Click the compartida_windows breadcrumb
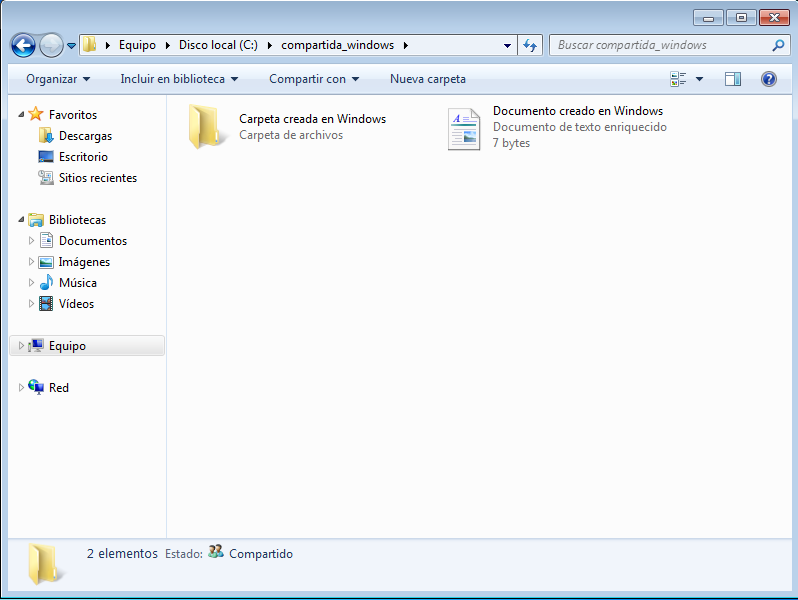Image resolution: width=798 pixels, height=600 pixels. click(x=337, y=45)
